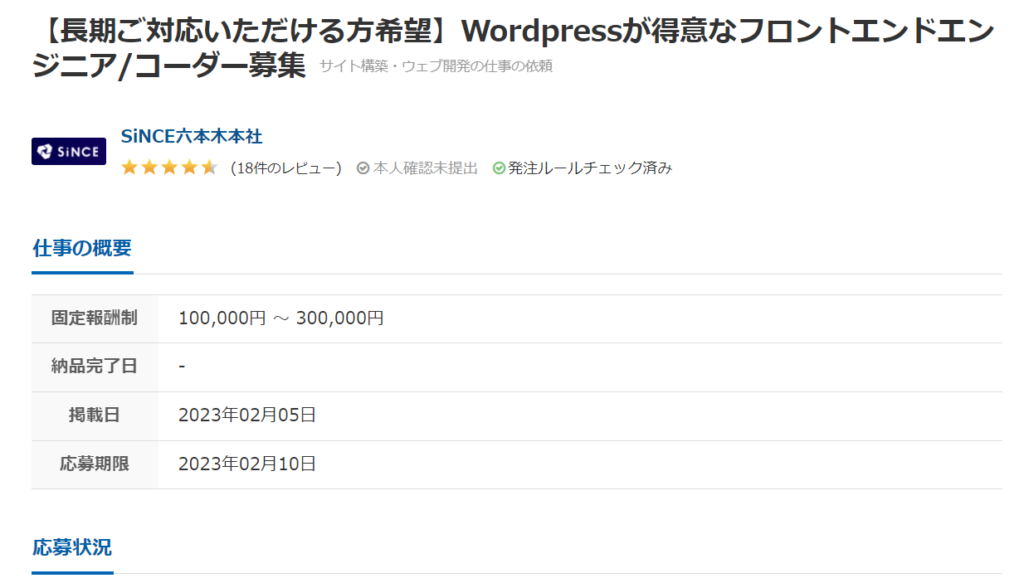Image resolution: width=1024 pixels, height=583 pixels.
Task: Click the 2023年02月10日 deadline date
Action: 247,464
